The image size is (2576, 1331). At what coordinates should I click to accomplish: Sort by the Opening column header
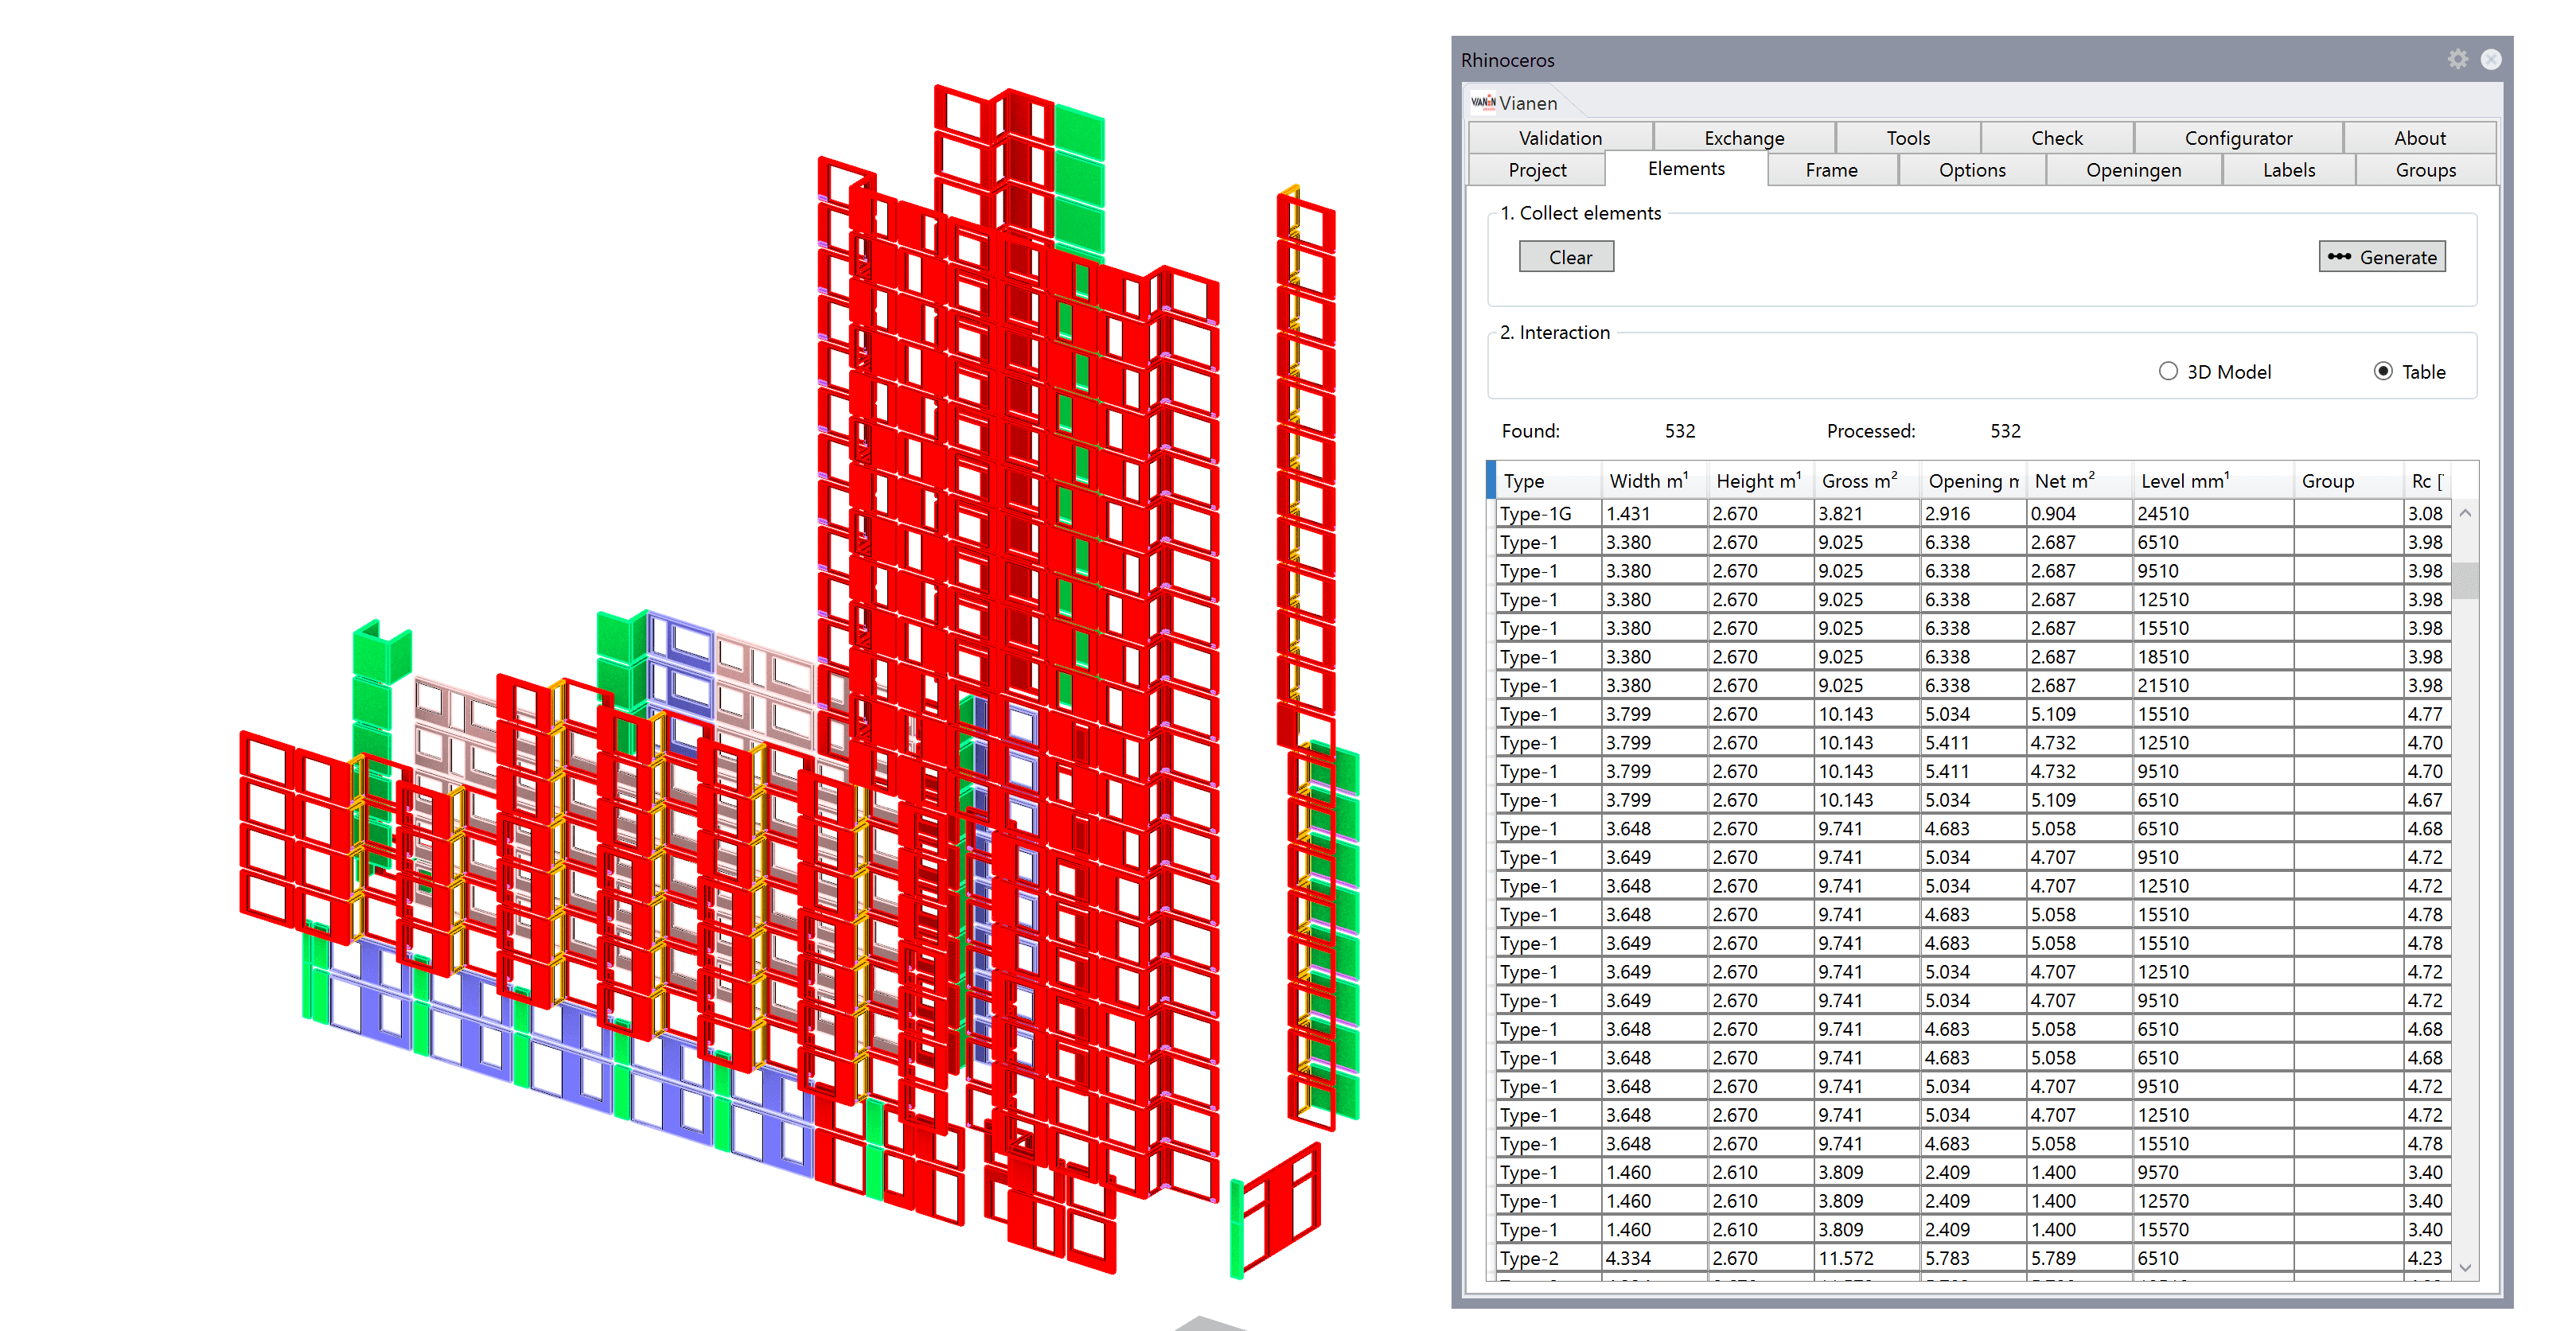pyautogui.click(x=1973, y=481)
